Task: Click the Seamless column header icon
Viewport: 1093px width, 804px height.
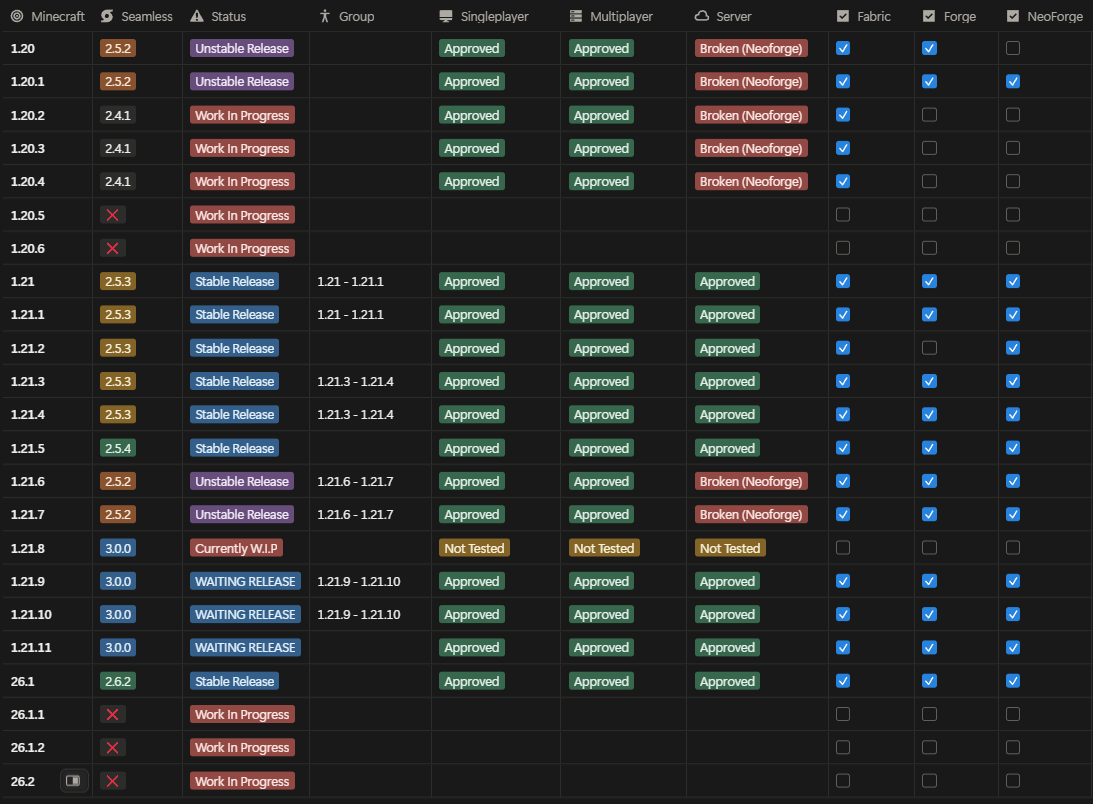Action: [107, 16]
